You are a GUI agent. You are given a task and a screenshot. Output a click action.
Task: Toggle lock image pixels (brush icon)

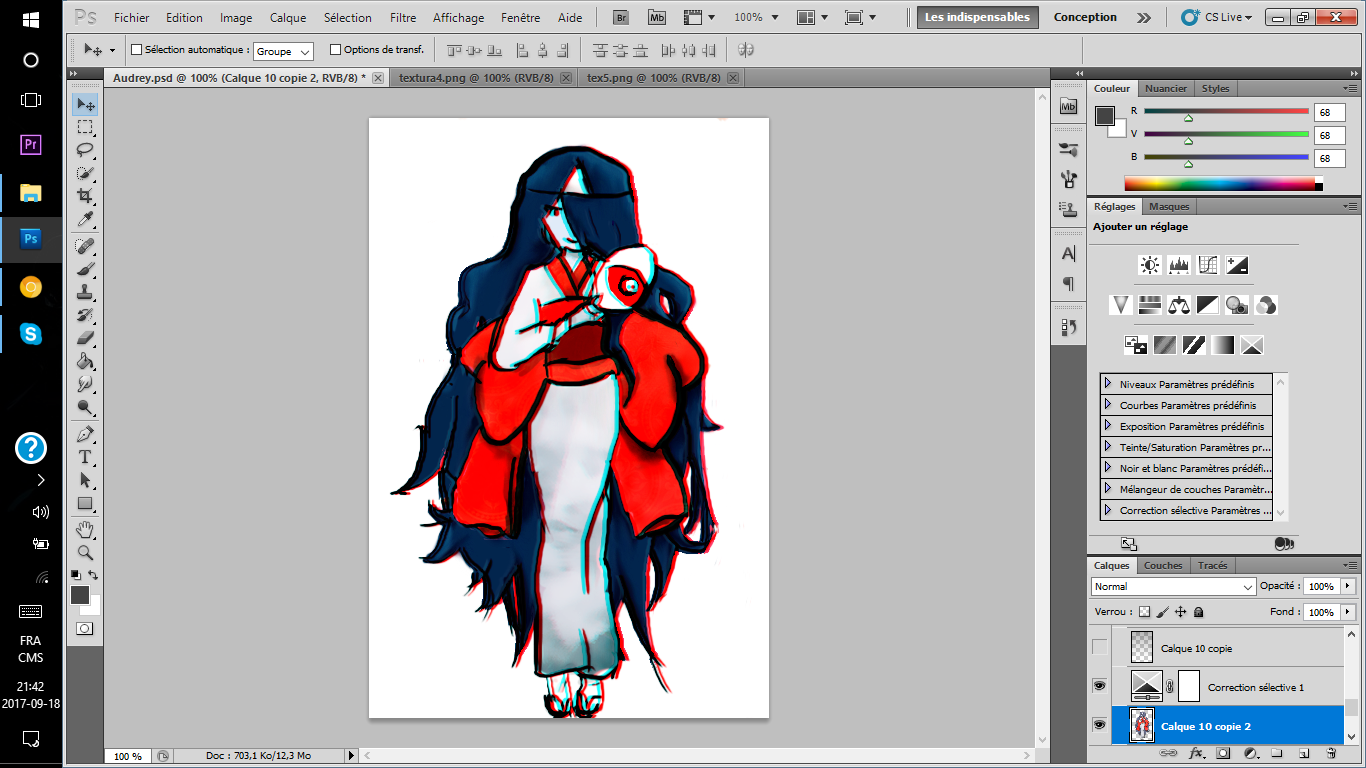click(x=1163, y=612)
